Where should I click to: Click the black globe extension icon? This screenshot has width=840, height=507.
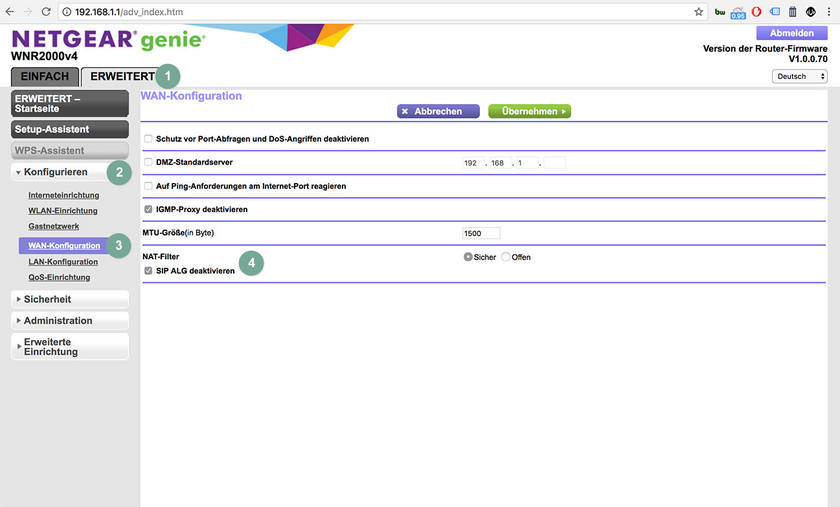pyautogui.click(x=811, y=12)
